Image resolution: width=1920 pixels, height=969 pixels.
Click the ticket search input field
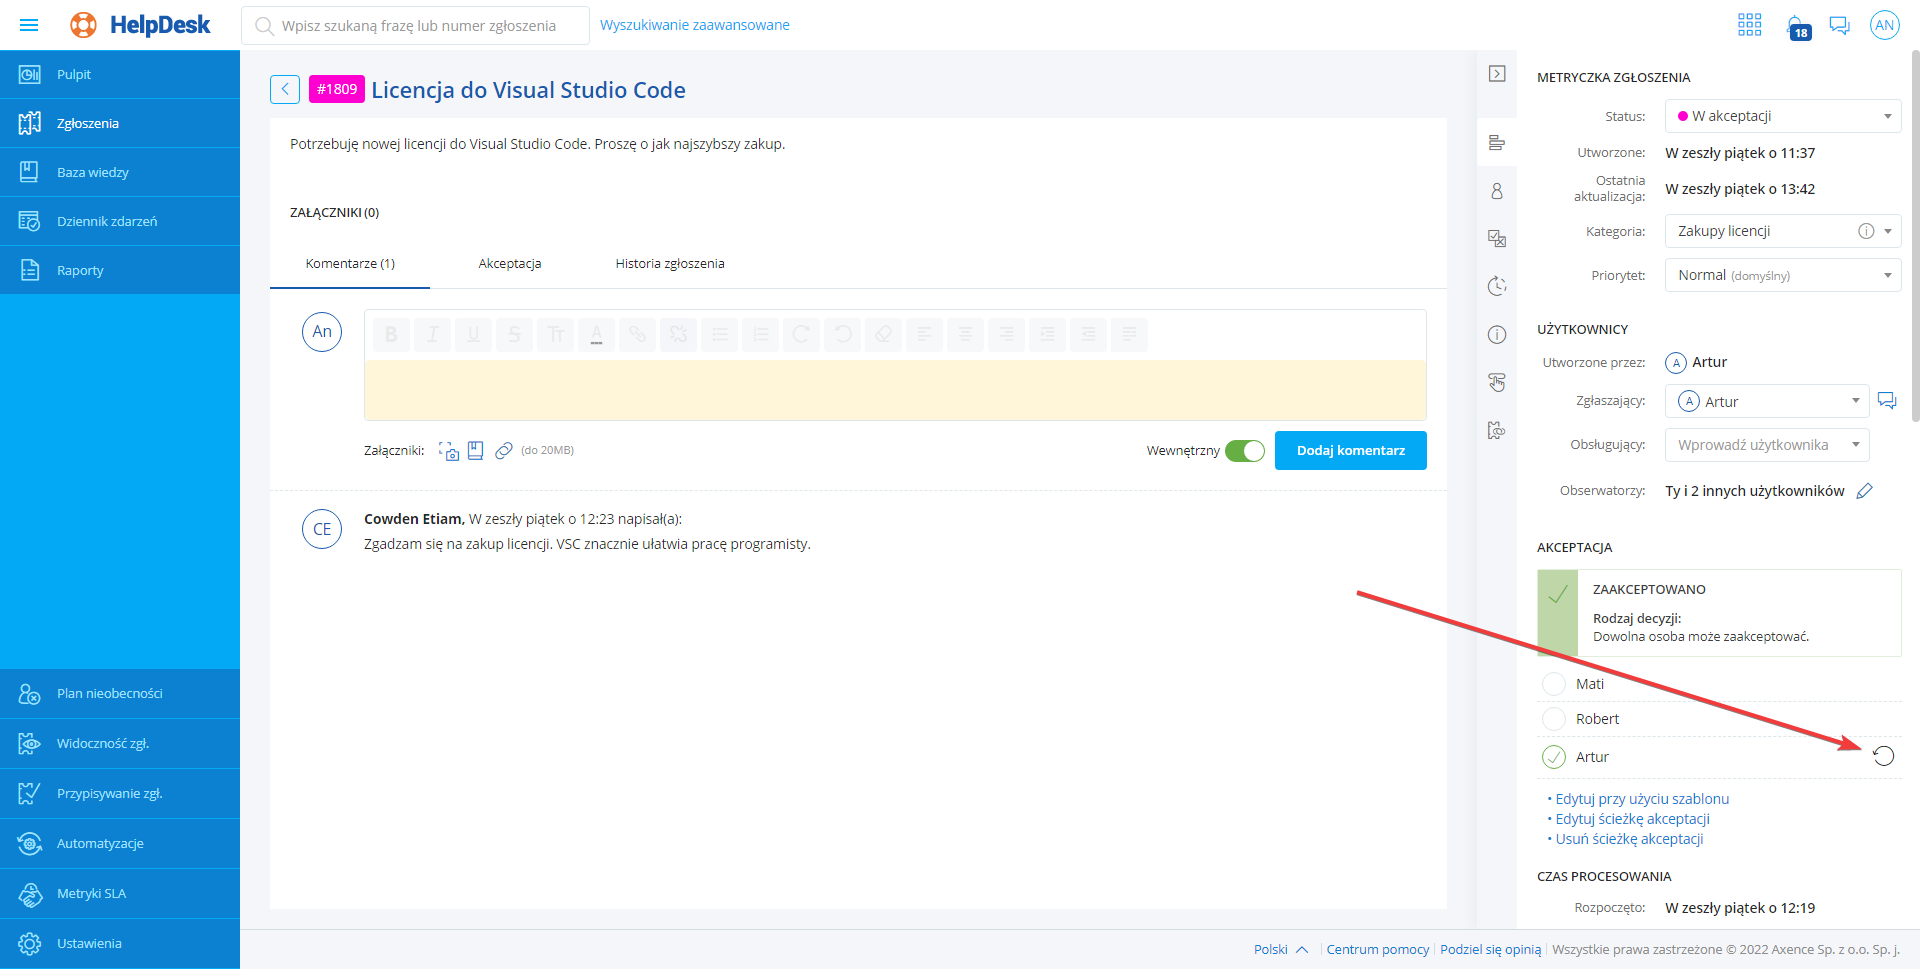[x=420, y=26]
